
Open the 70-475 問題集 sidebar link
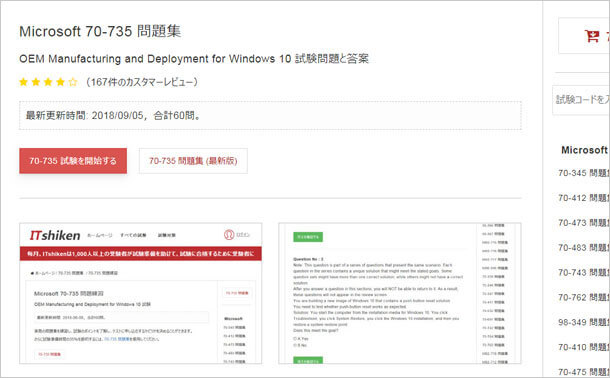point(584,372)
